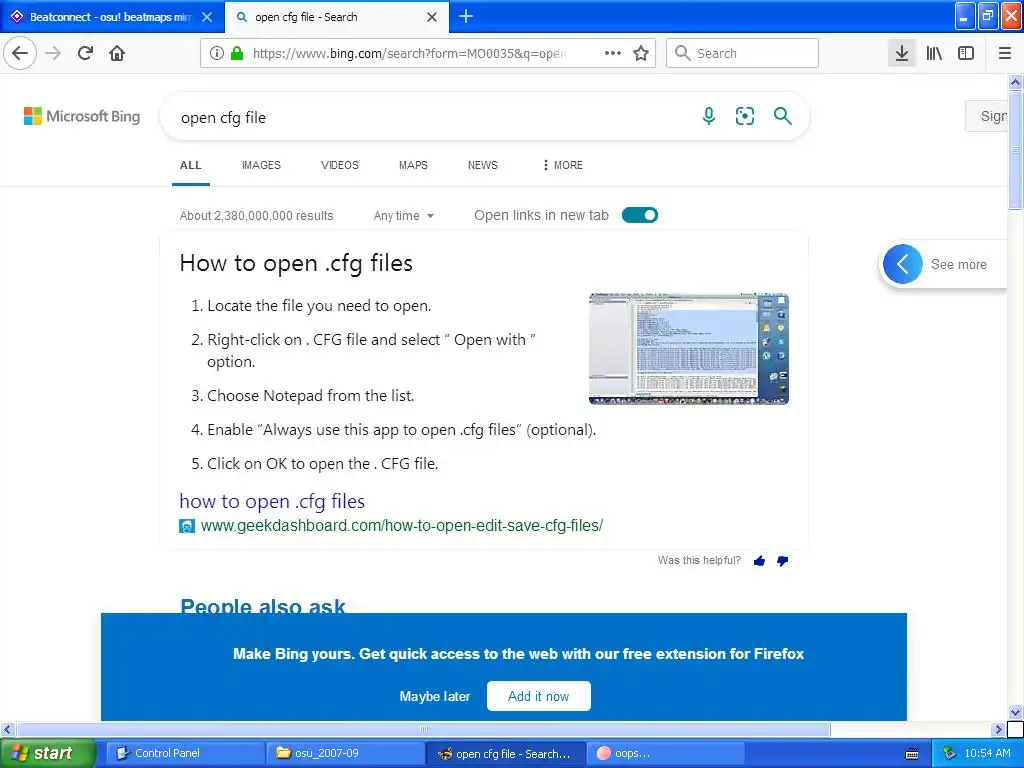The image size is (1024, 768).
Task: Switch to osu_2007-09 folder taskbar window
Action: click(345, 754)
